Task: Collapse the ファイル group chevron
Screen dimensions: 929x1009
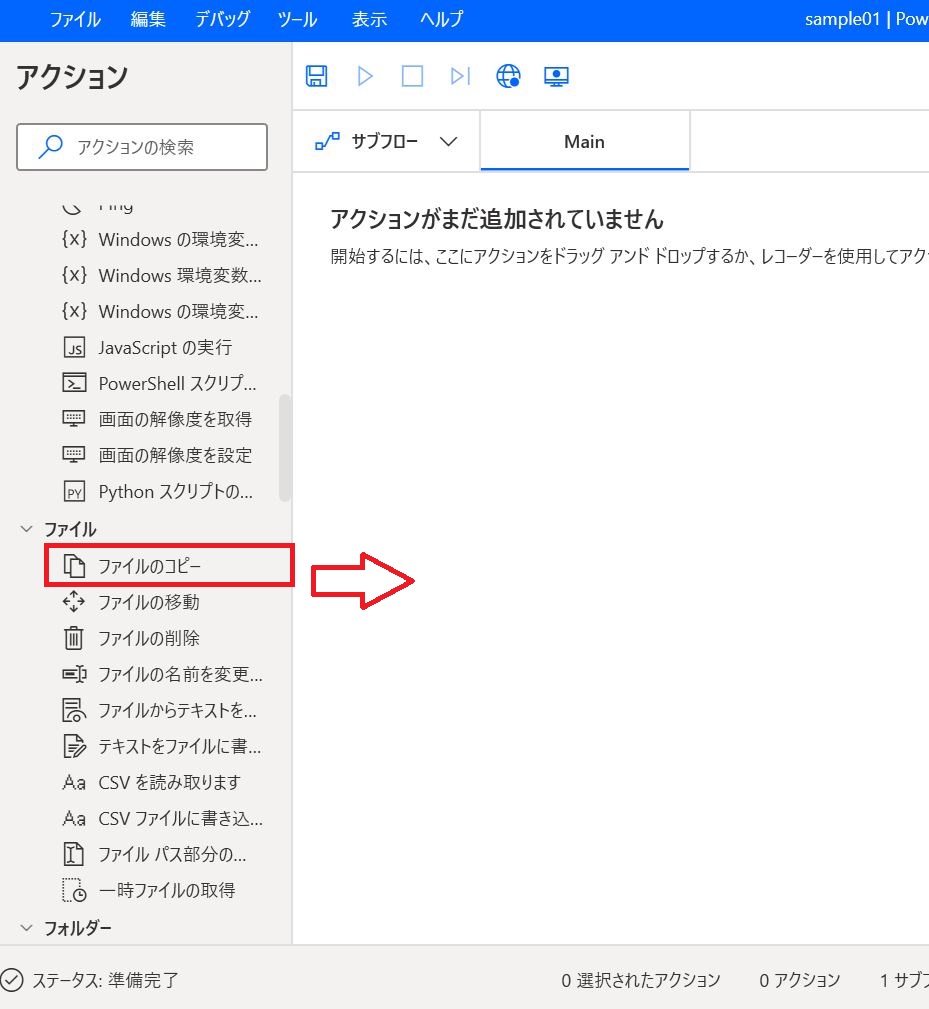Action: point(26,529)
